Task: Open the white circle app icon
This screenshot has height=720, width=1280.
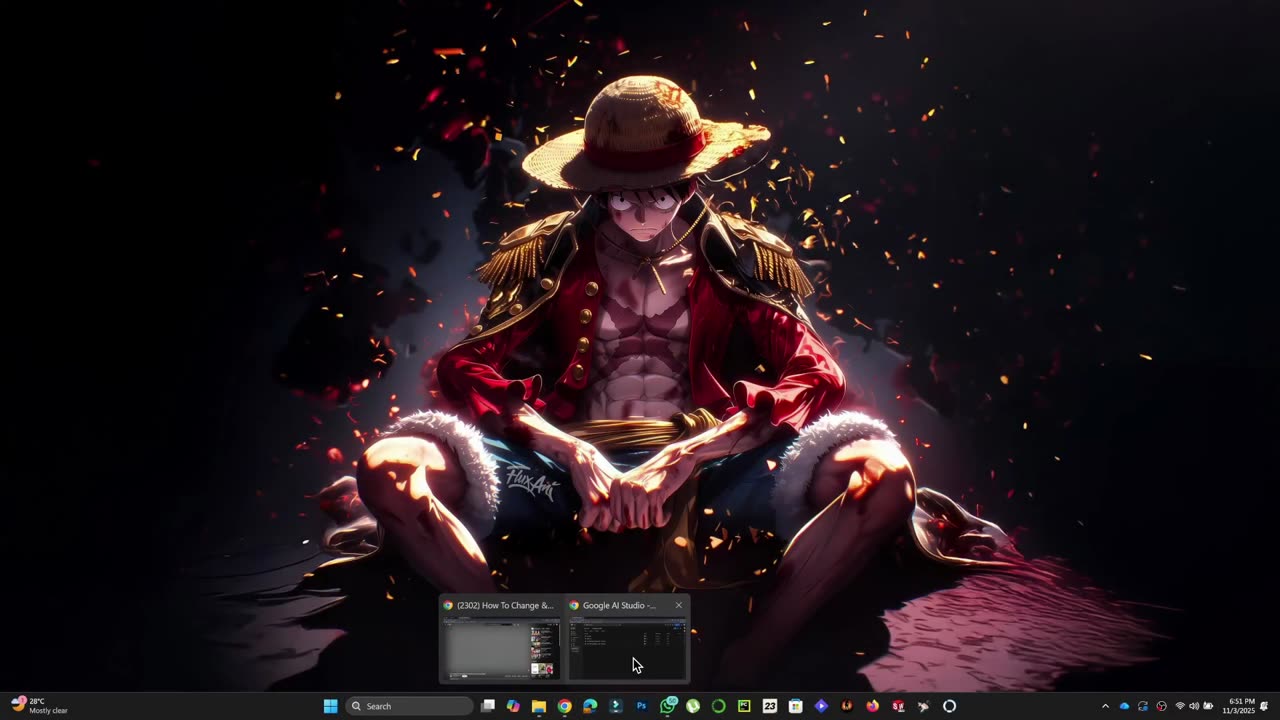Action: [949, 706]
